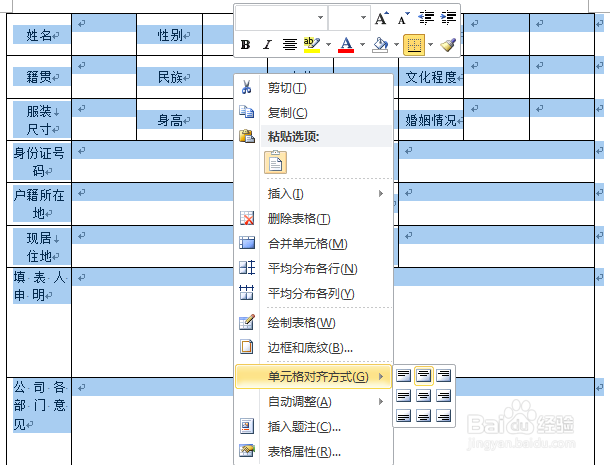This screenshot has width=610, height=465.
Task: Click the borders button in mini toolbar
Action: point(414,45)
